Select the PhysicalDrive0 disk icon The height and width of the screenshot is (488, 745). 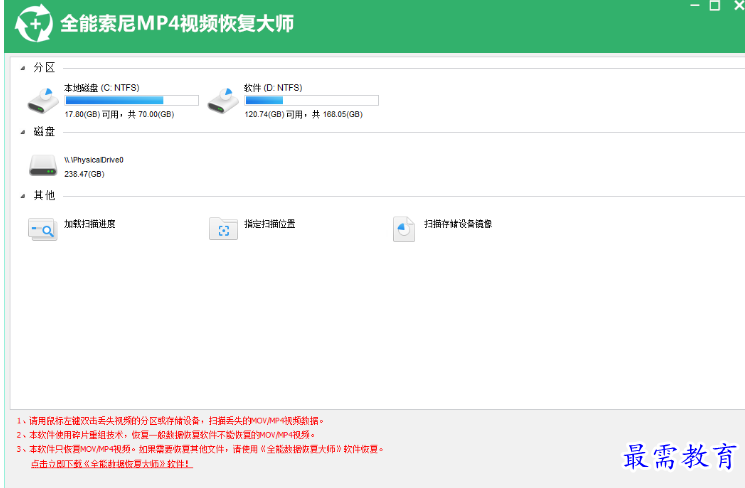(x=43, y=165)
